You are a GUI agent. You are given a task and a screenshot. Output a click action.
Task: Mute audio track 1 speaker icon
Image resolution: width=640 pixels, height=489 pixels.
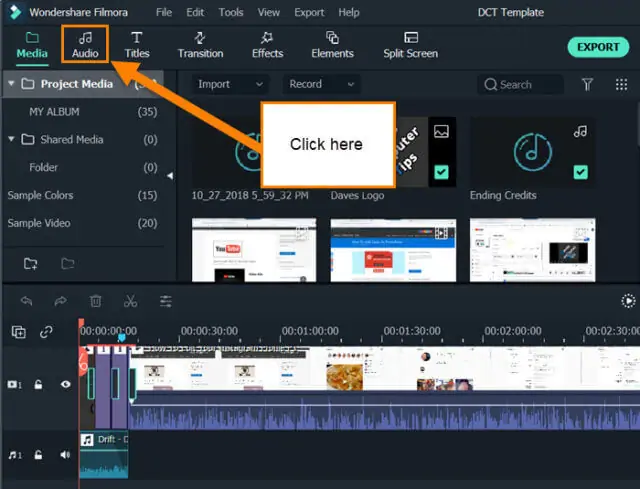(65, 454)
